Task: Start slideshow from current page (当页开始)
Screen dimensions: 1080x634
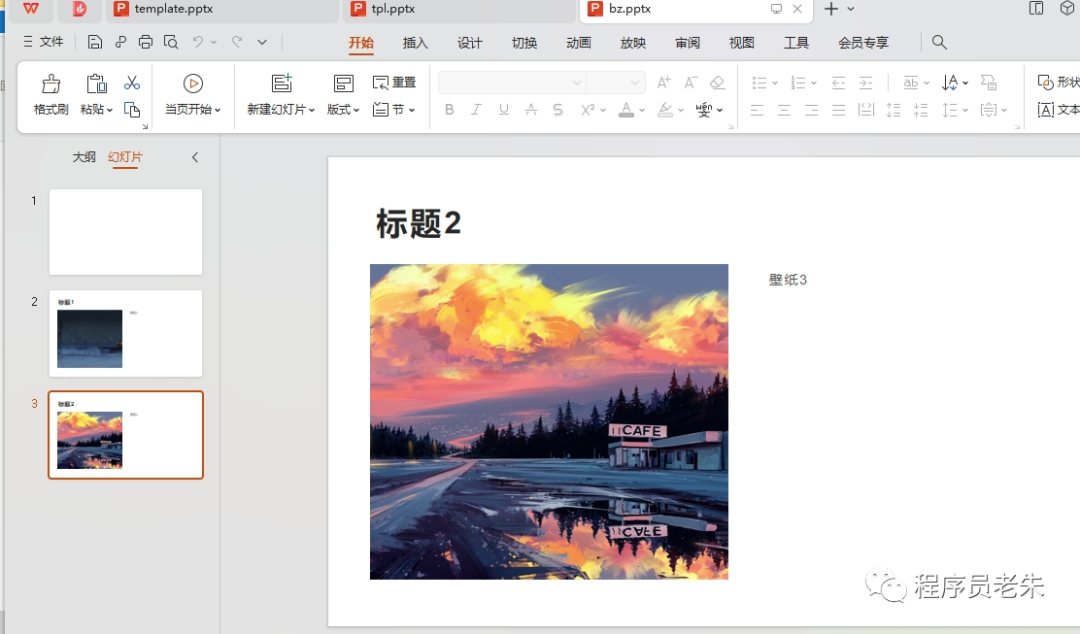Action: coord(193,94)
